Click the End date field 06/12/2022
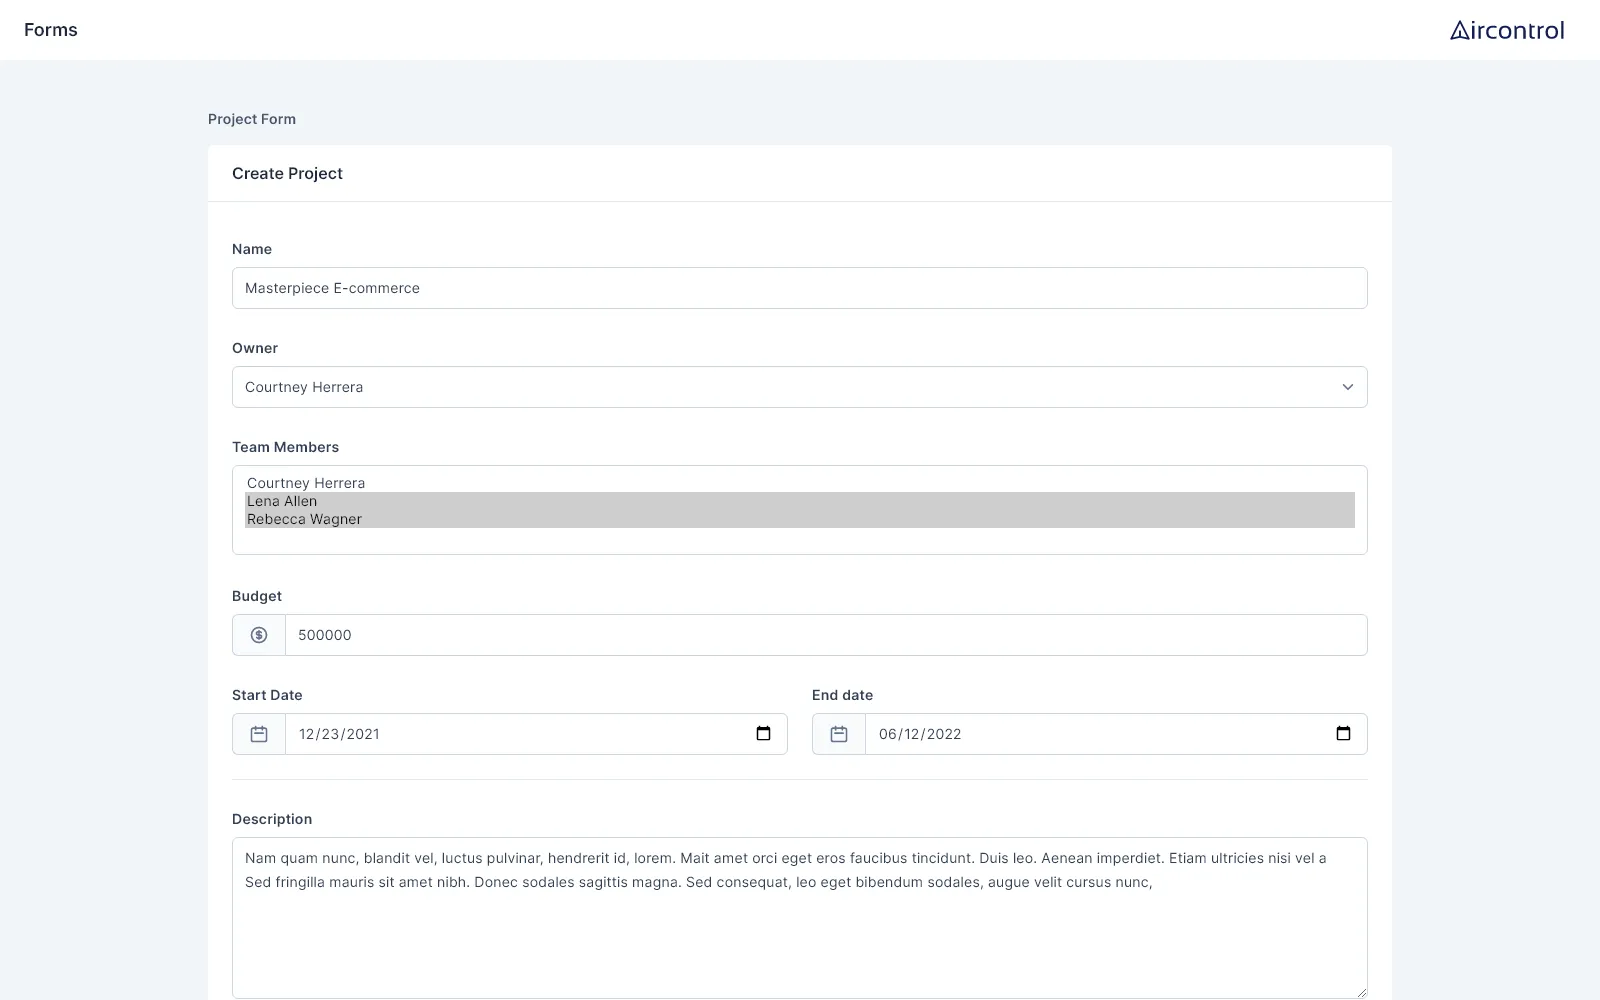The height and width of the screenshot is (1000, 1600). pyautogui.click(x=1116, y=734)
